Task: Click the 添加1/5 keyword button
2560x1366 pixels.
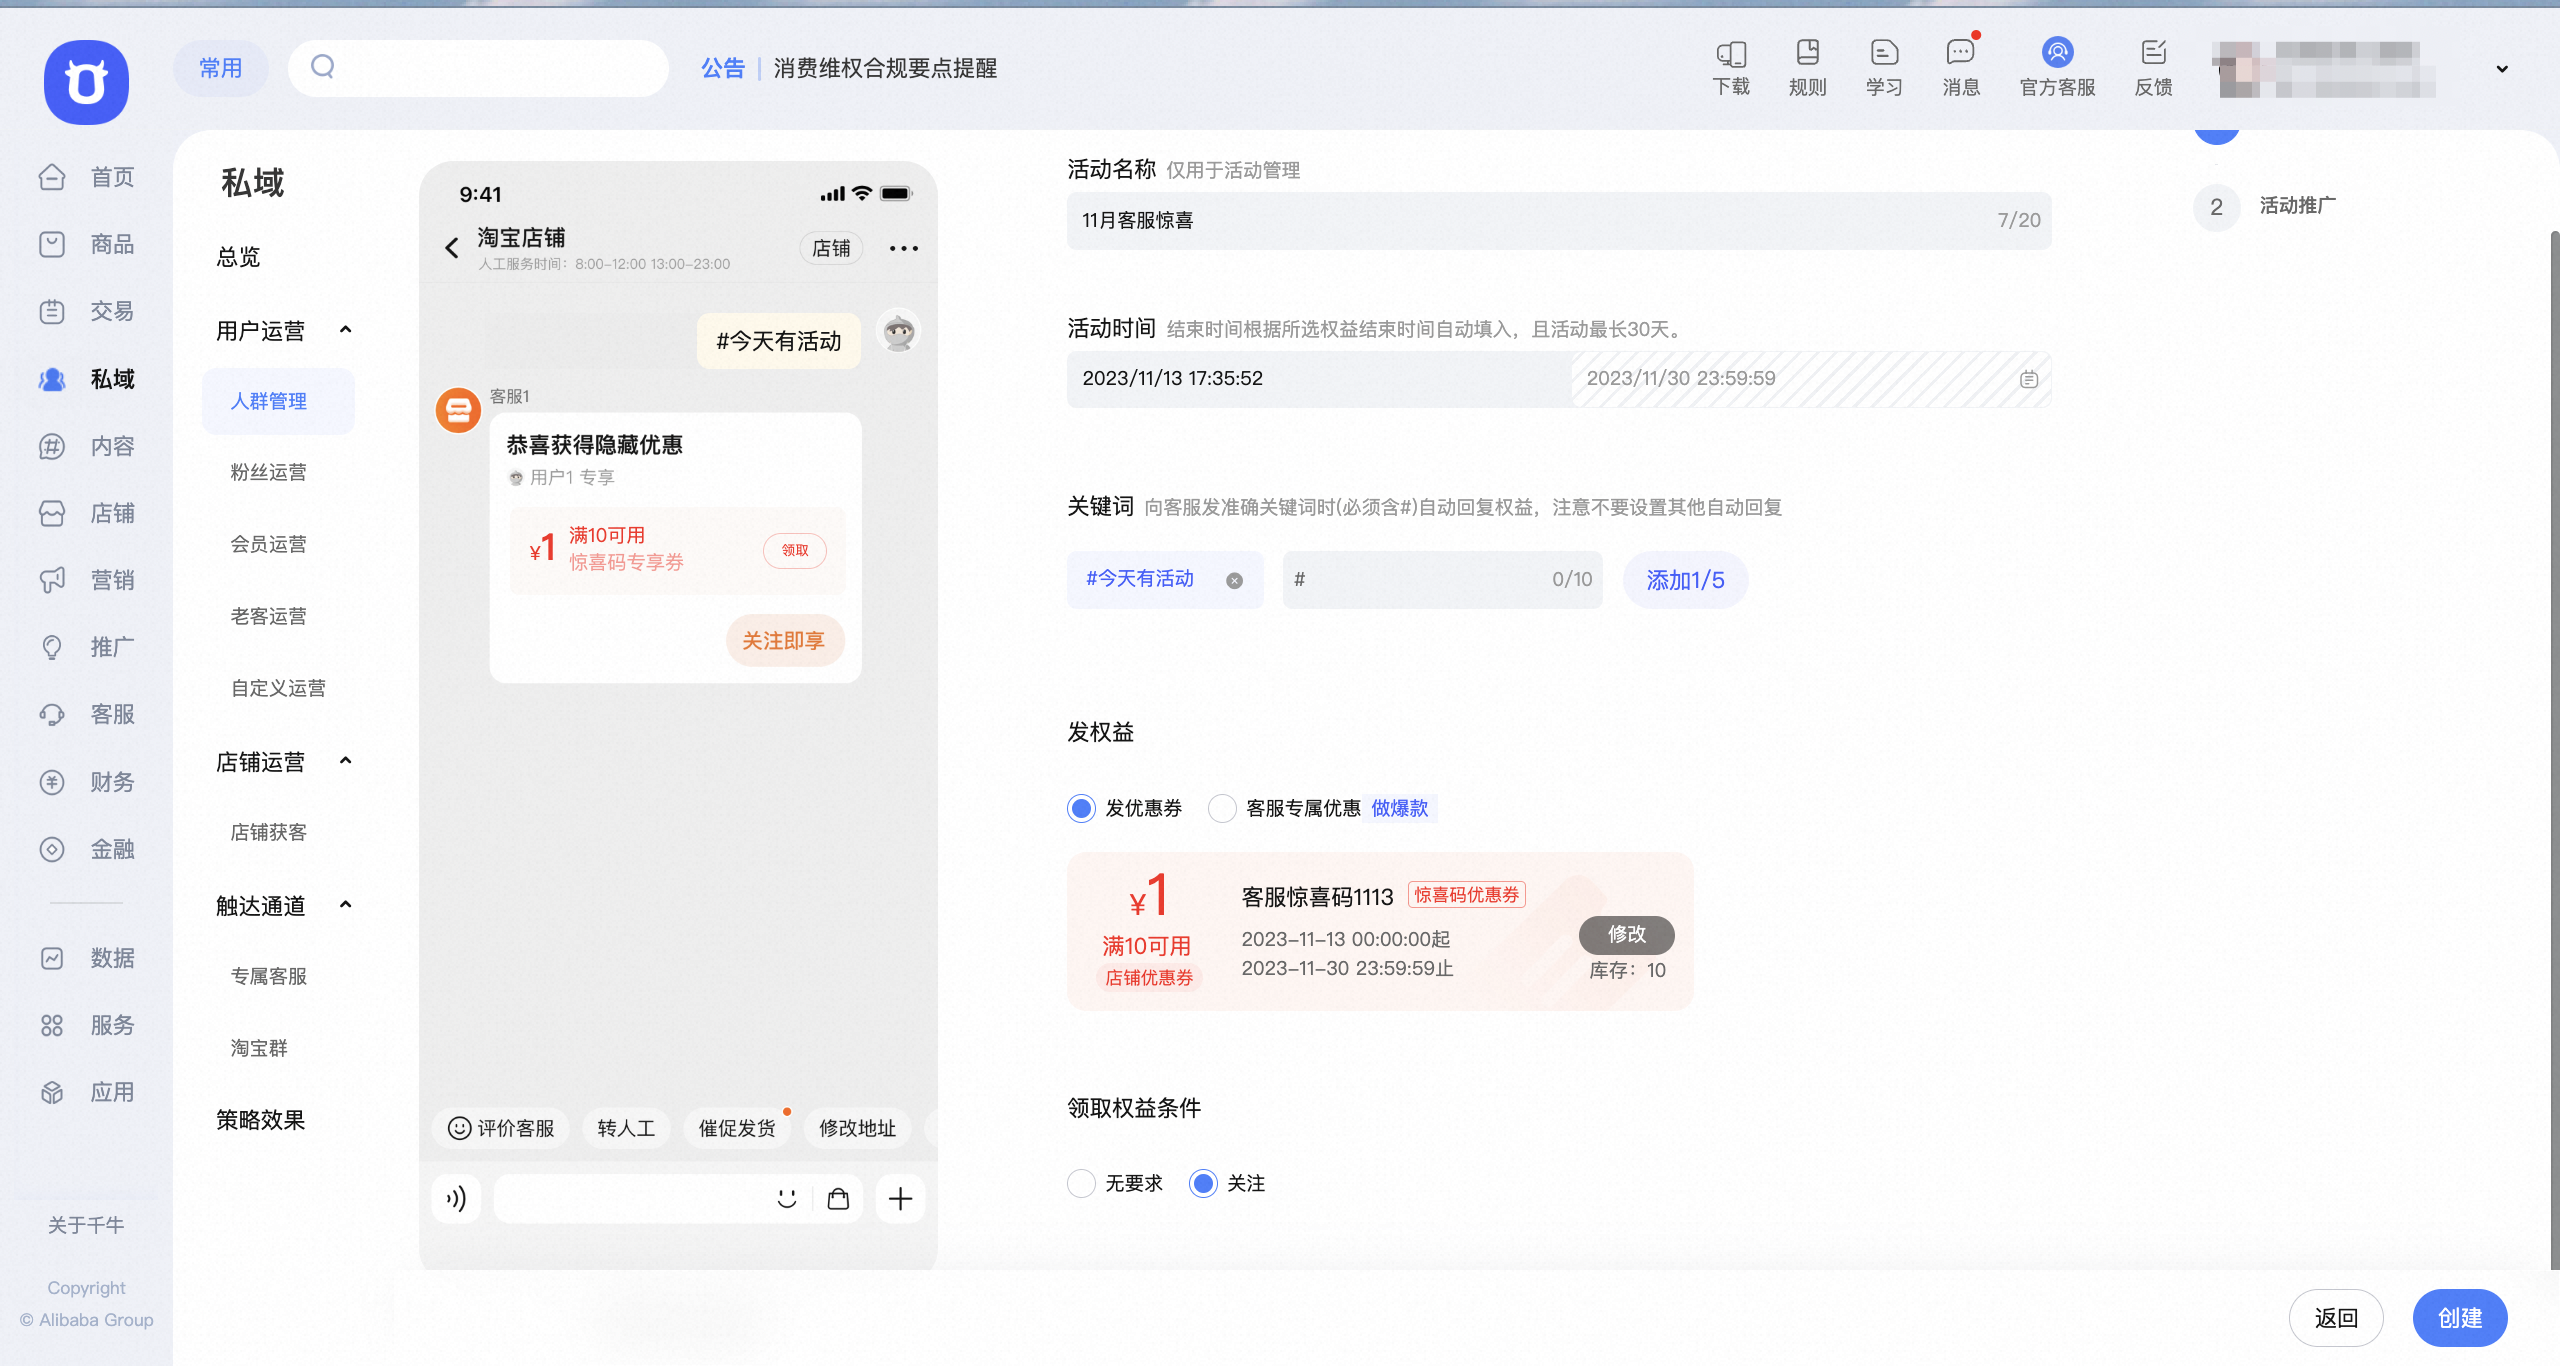Action: click(x=1685, y=580)
